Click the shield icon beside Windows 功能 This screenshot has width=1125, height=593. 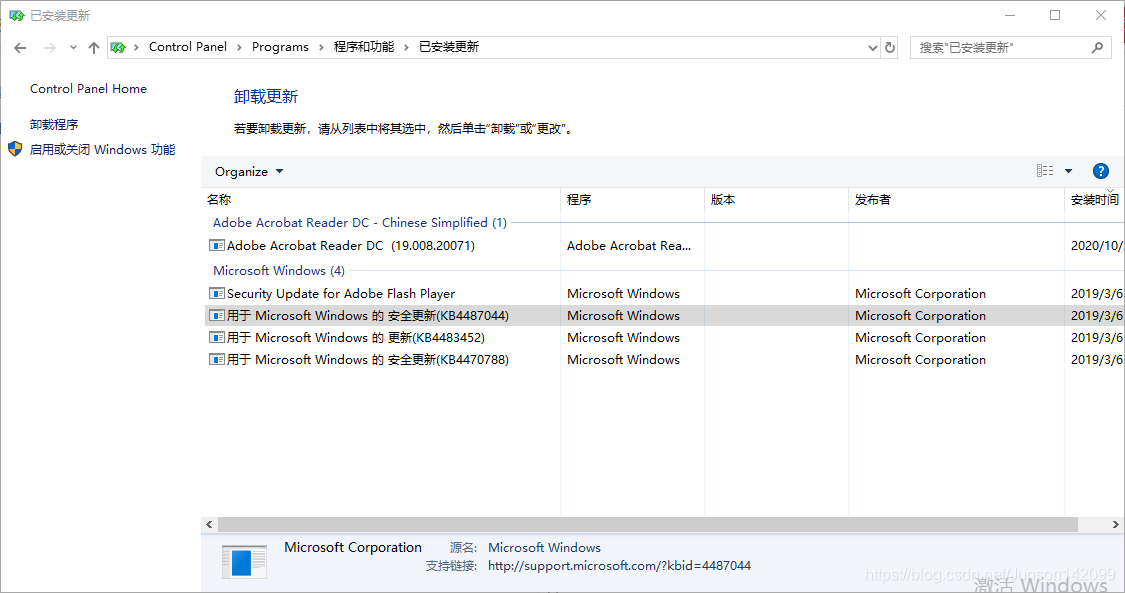click(15, 149)
